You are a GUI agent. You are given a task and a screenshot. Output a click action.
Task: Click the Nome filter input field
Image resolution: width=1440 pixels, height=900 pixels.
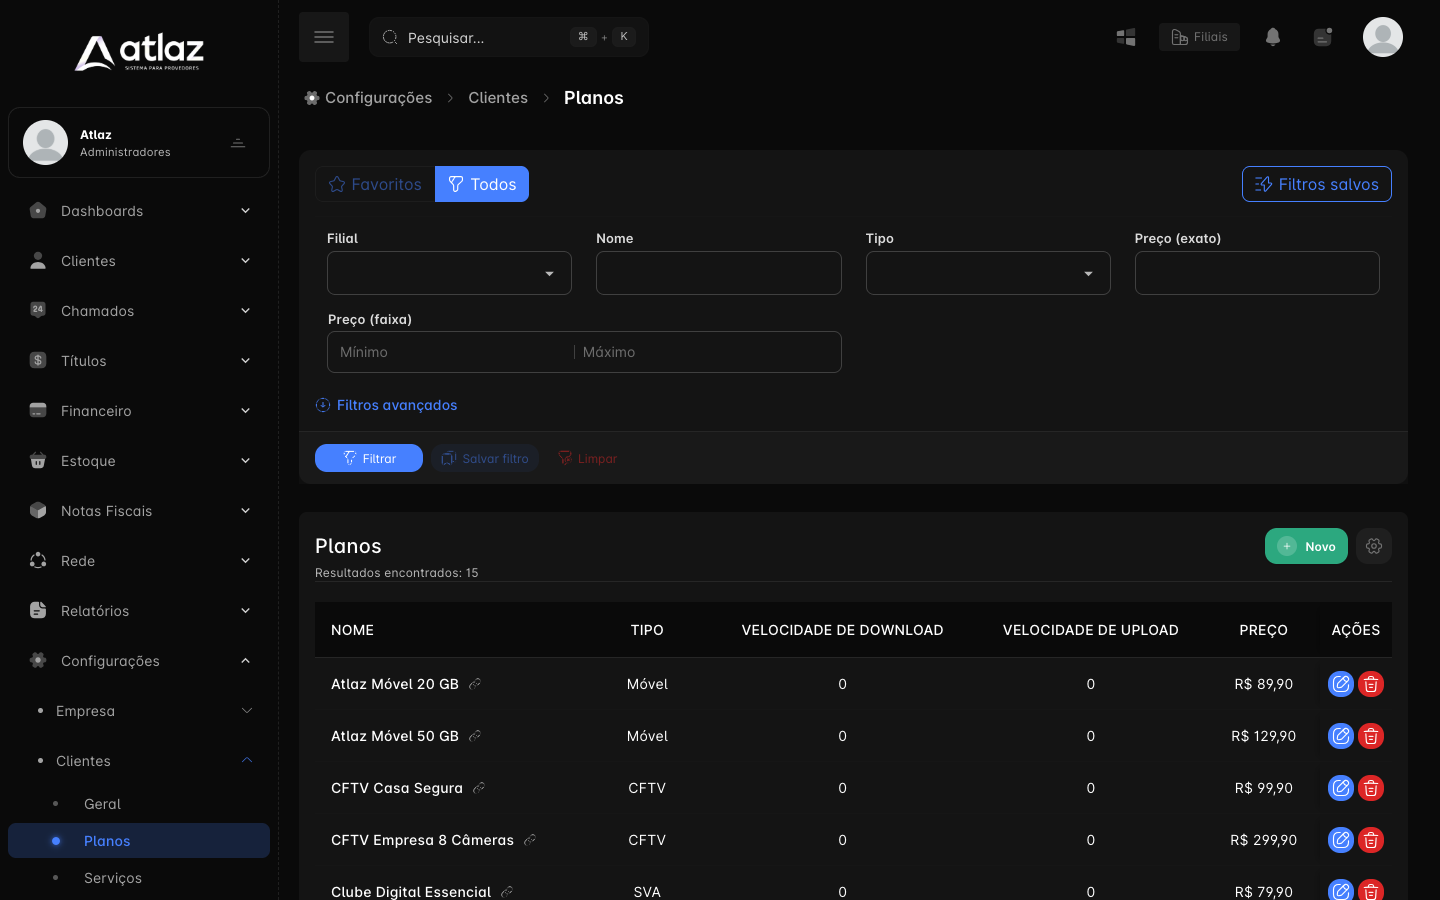(x=719, y=273)
